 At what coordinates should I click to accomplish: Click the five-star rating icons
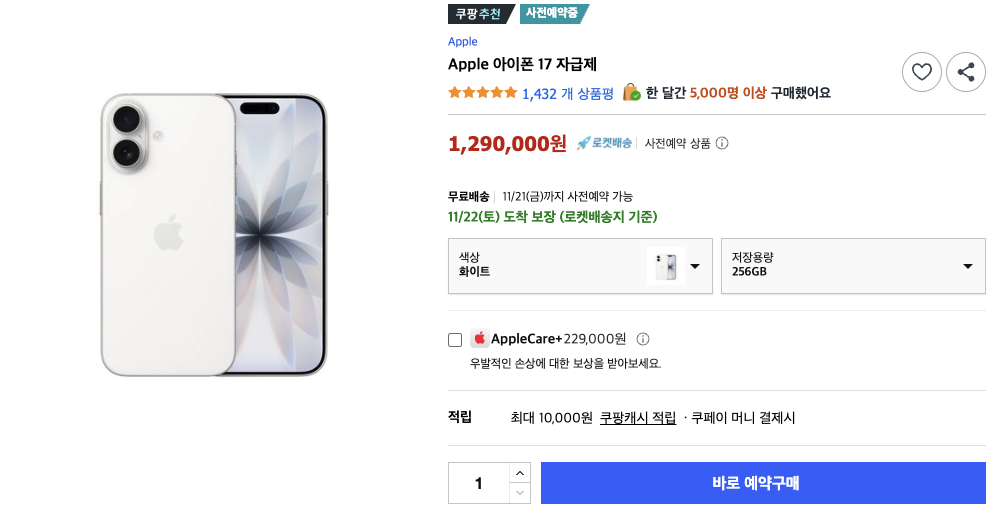pos(483,93)
